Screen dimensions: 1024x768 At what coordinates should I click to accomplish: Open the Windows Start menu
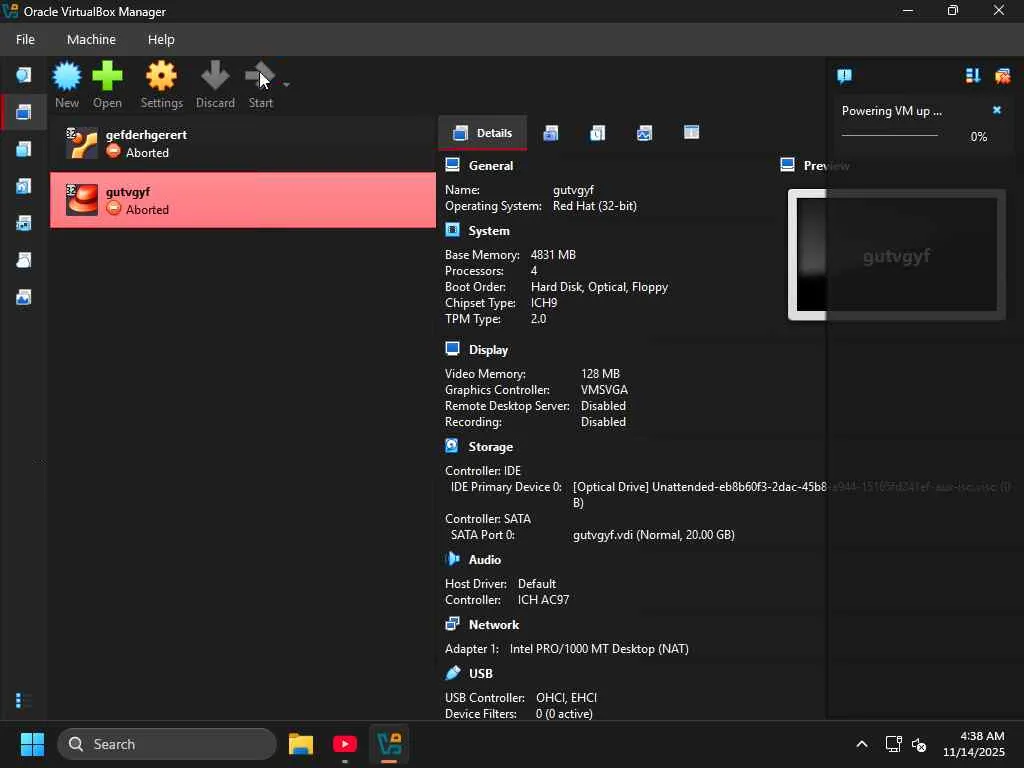[x=32, y=744]
